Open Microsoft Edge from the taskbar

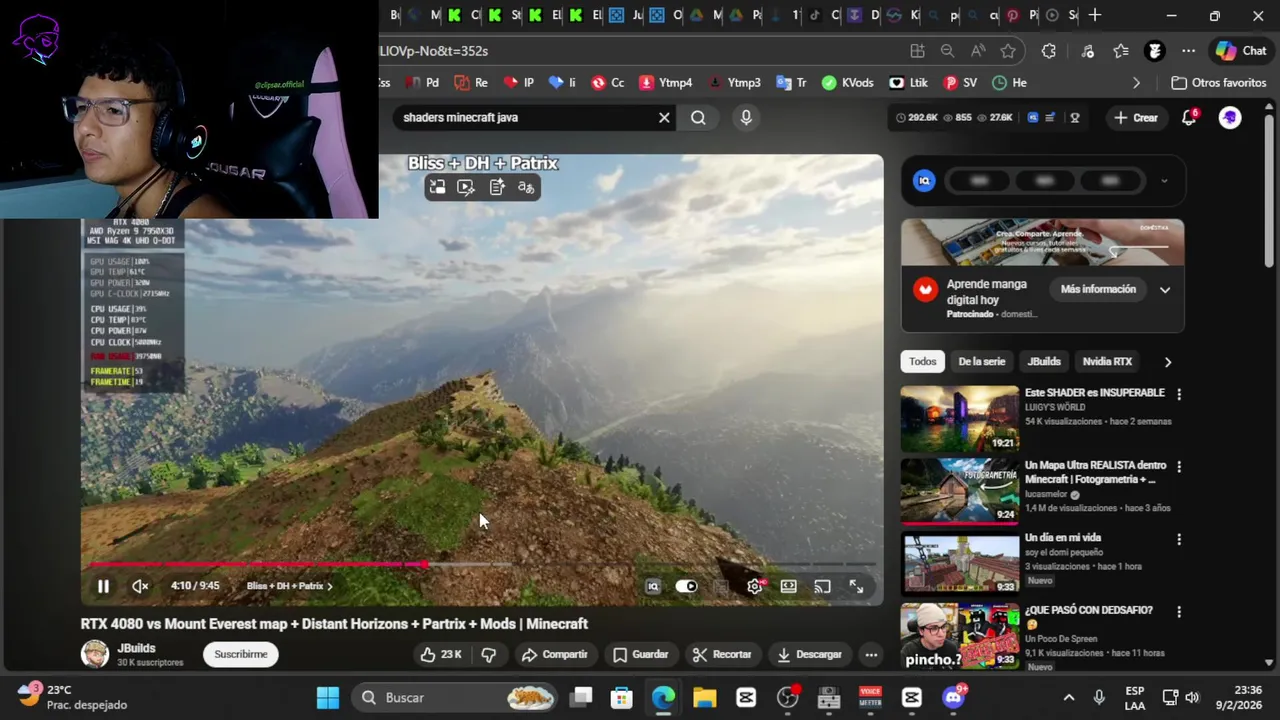tap(663, 697)
